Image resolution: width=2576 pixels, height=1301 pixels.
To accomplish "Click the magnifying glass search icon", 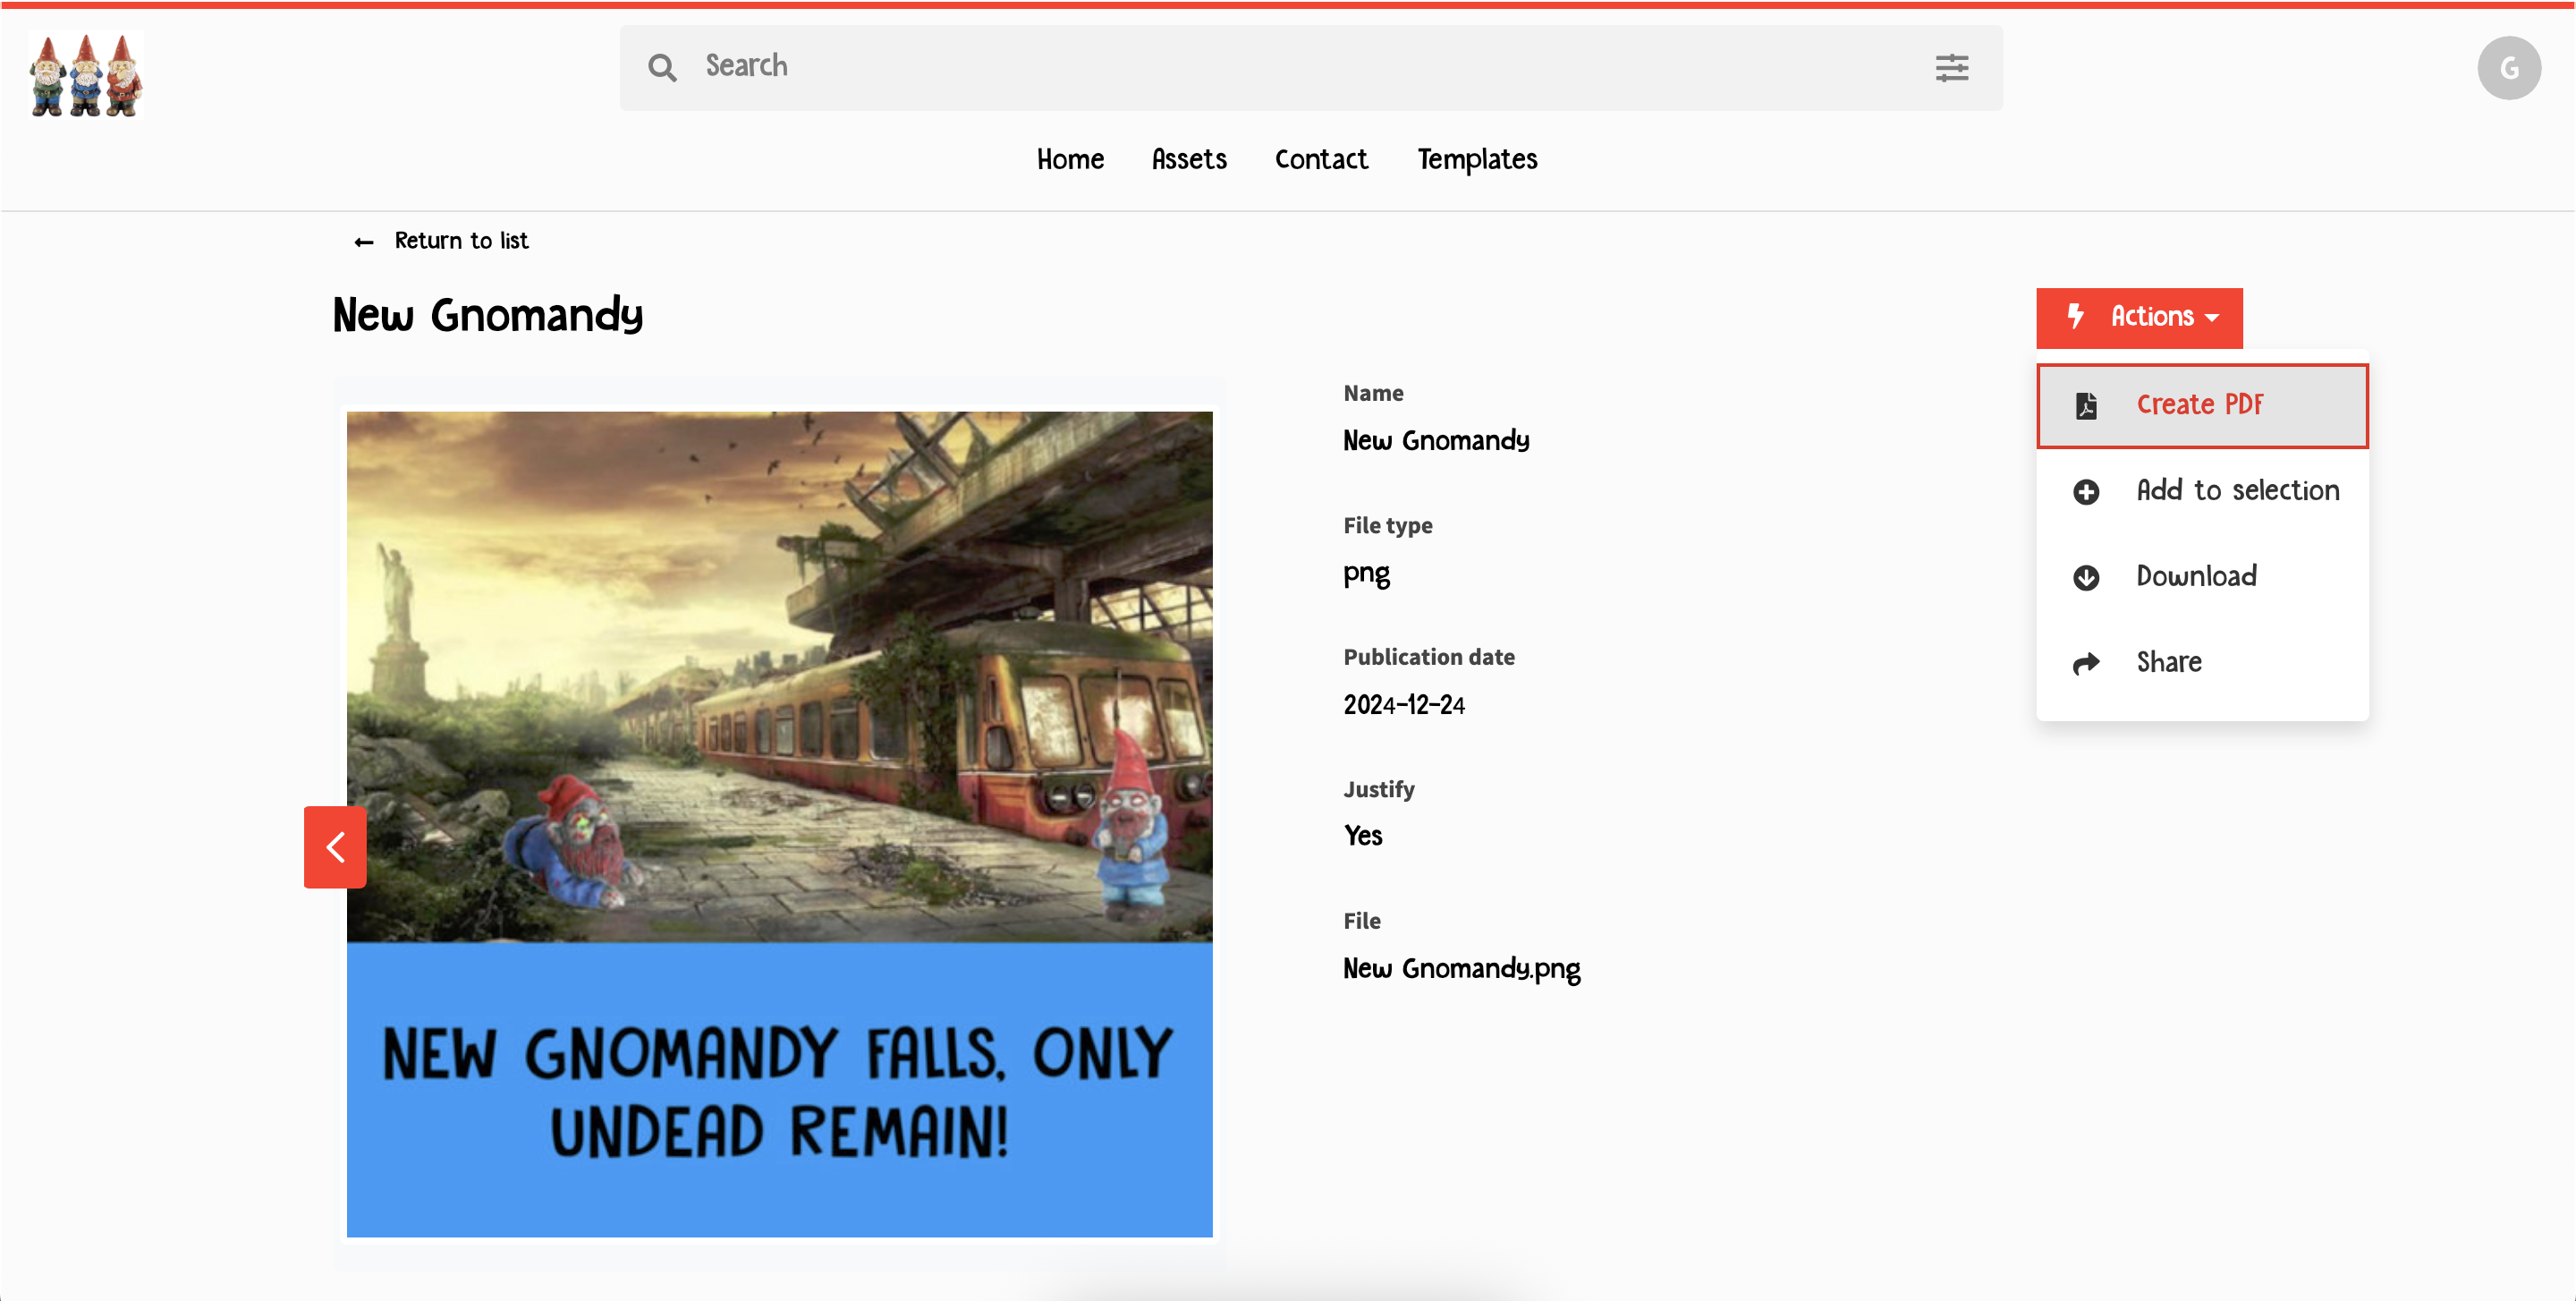I will pyautogui.click(x=662, y=67).
